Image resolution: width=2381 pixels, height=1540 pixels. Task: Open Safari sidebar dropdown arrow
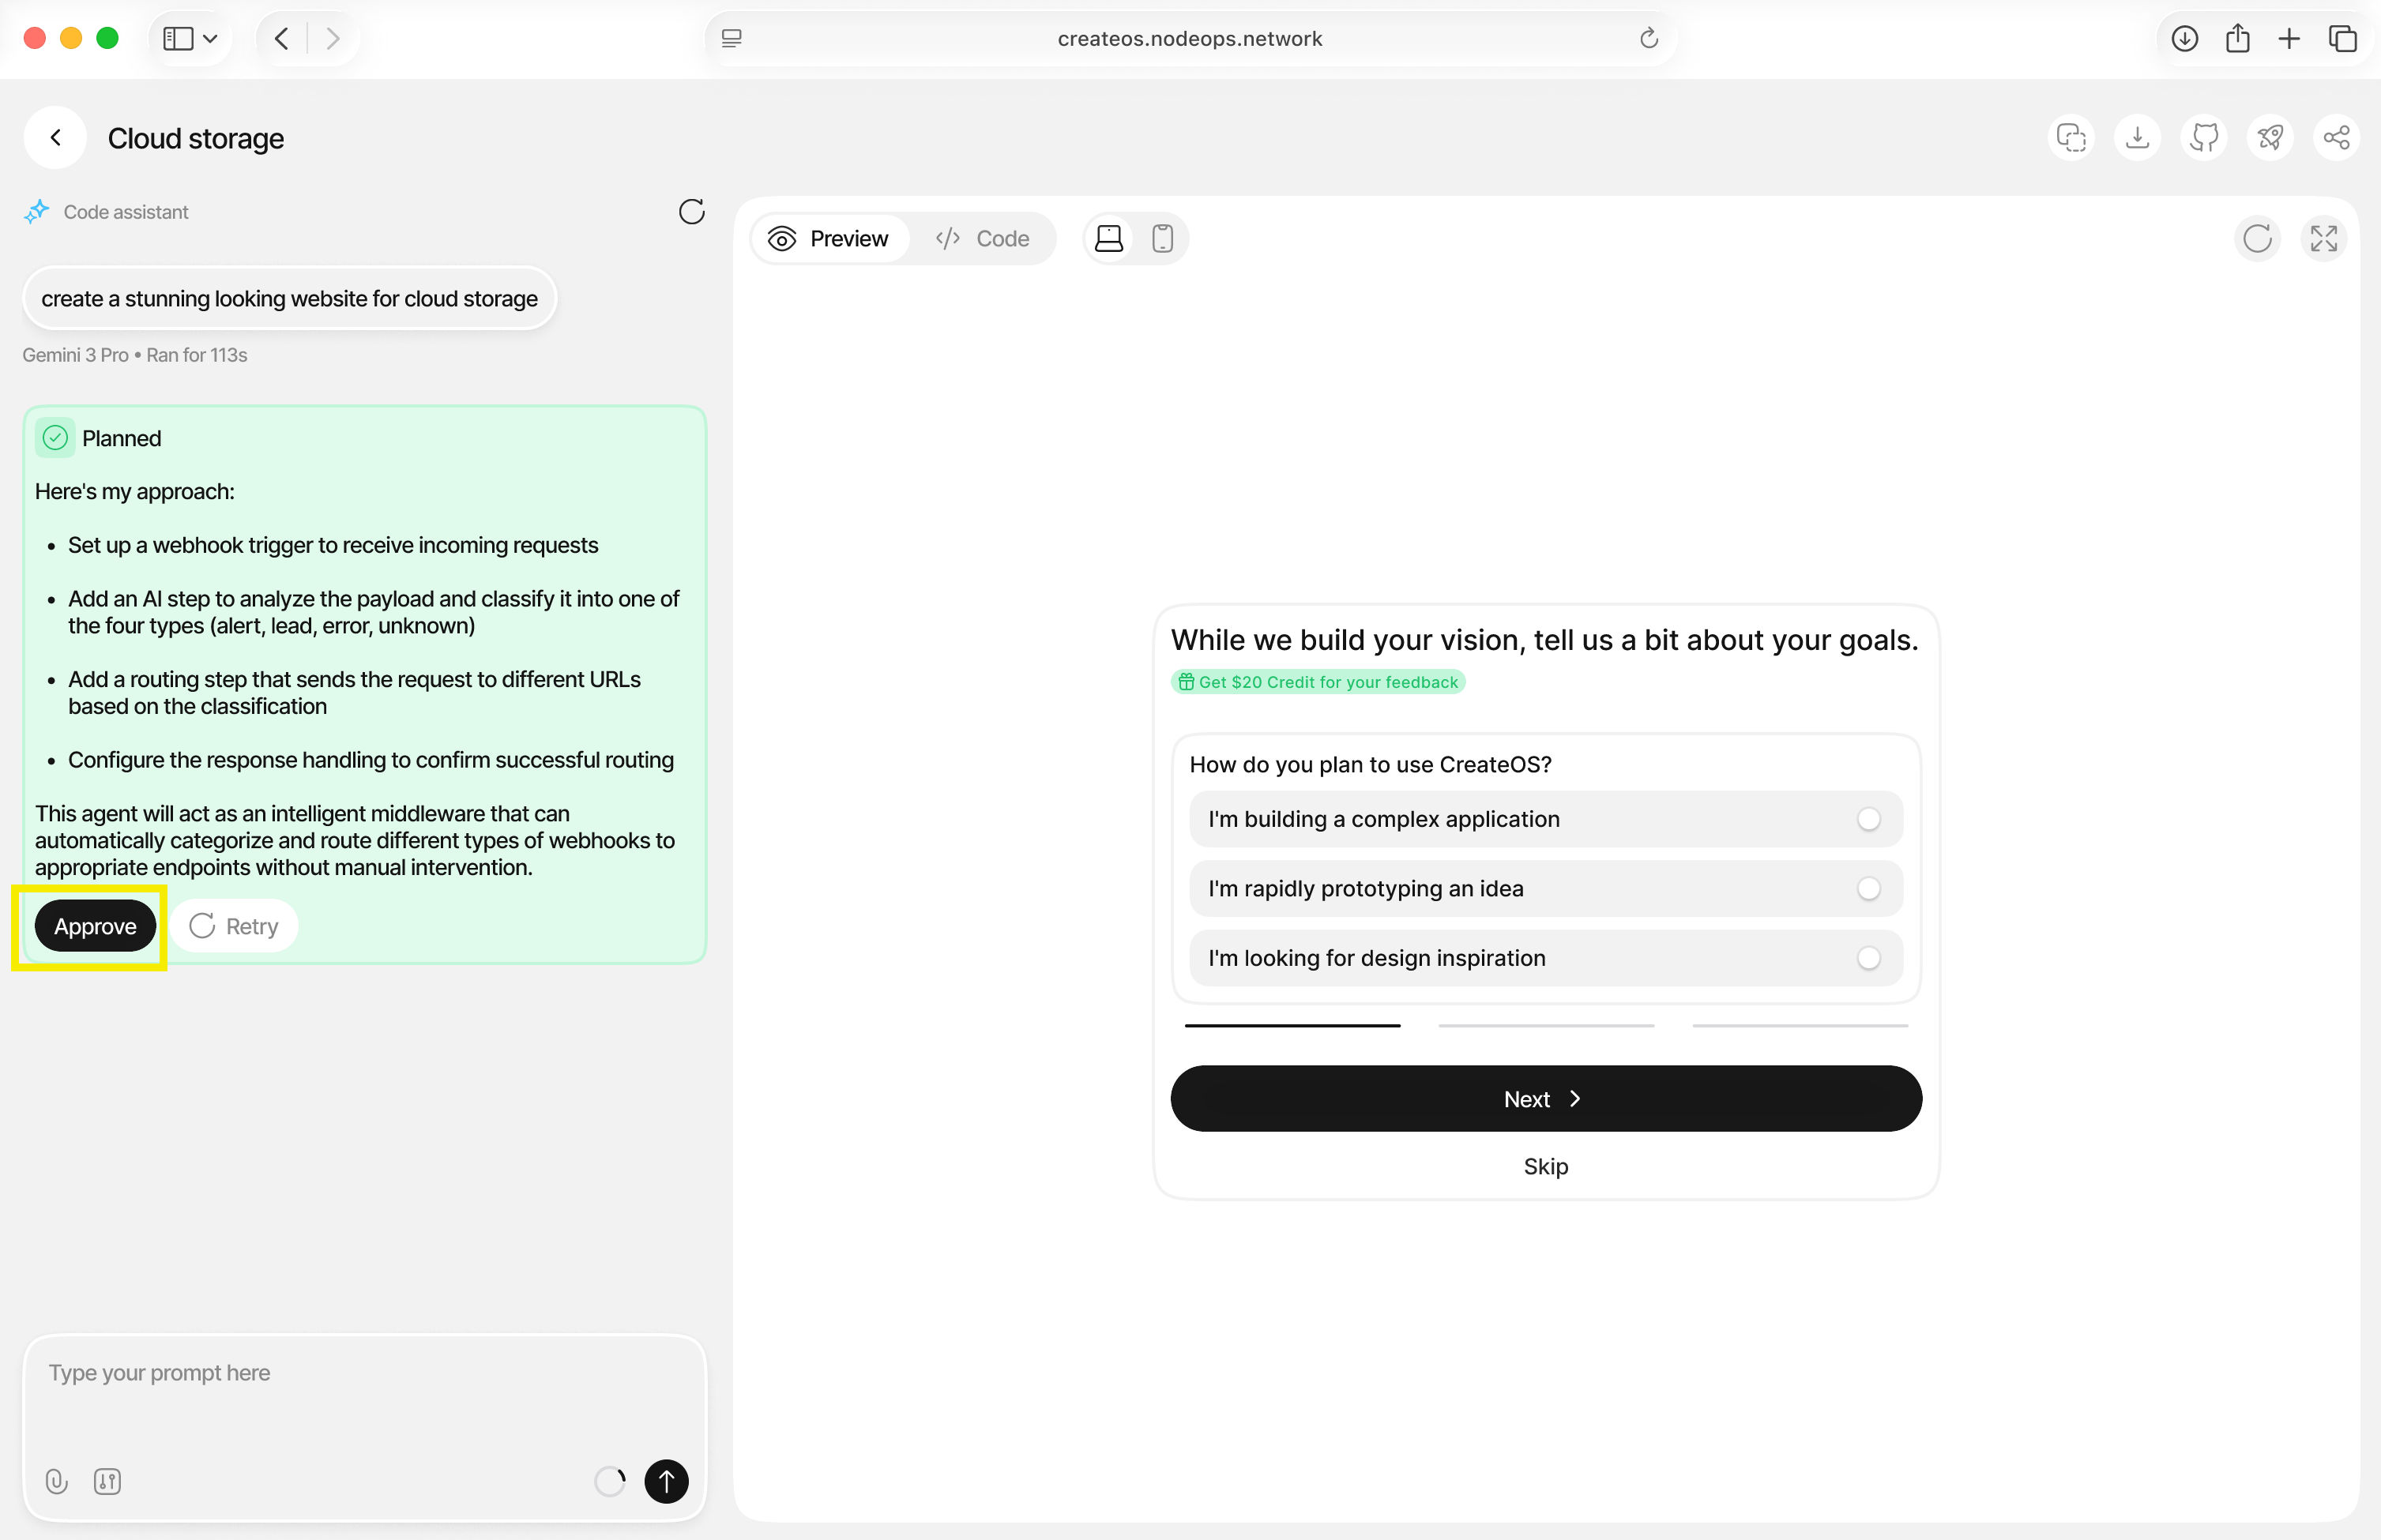pos(210,39)
